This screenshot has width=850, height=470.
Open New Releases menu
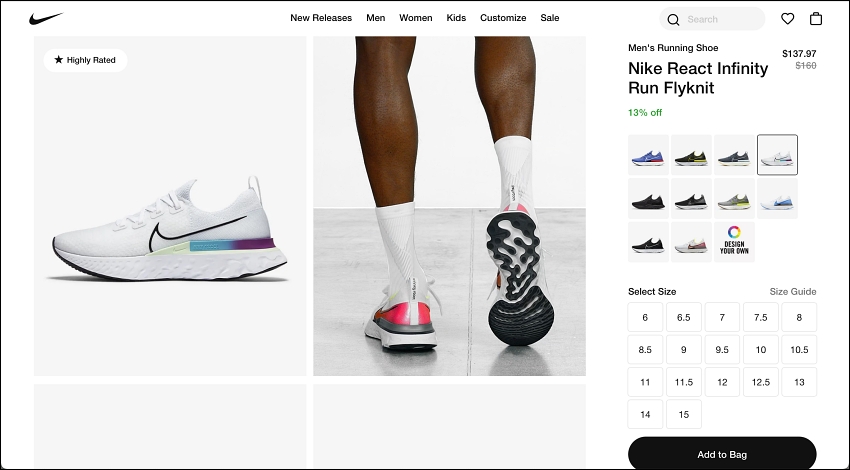pyautogui.click(x=321, y=18)
